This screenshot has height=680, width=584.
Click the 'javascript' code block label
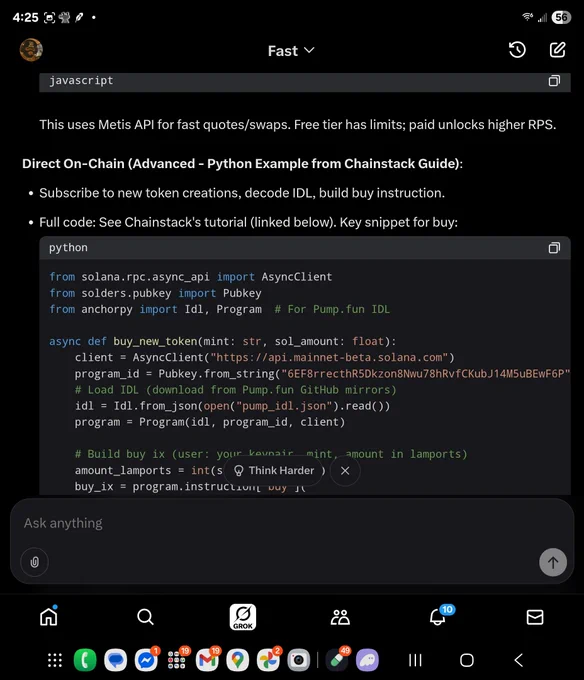point(81,81)
